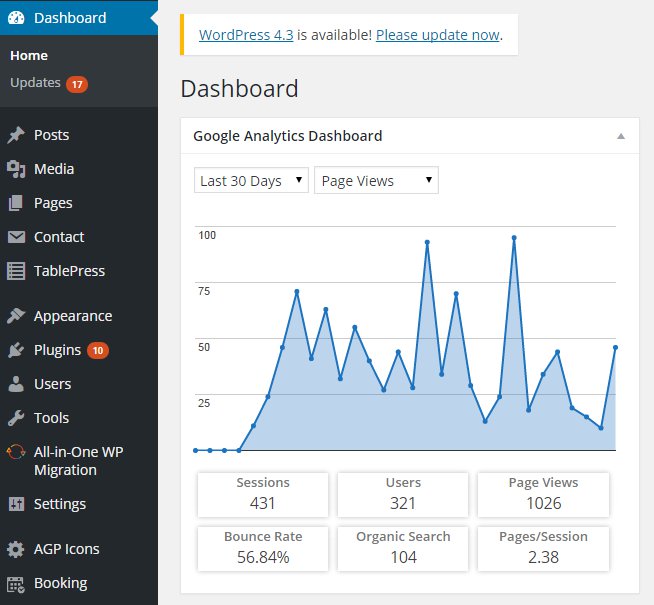Click the Settings sliders icon
Screen dimensions: 654x605
click(x=16, y=504)
